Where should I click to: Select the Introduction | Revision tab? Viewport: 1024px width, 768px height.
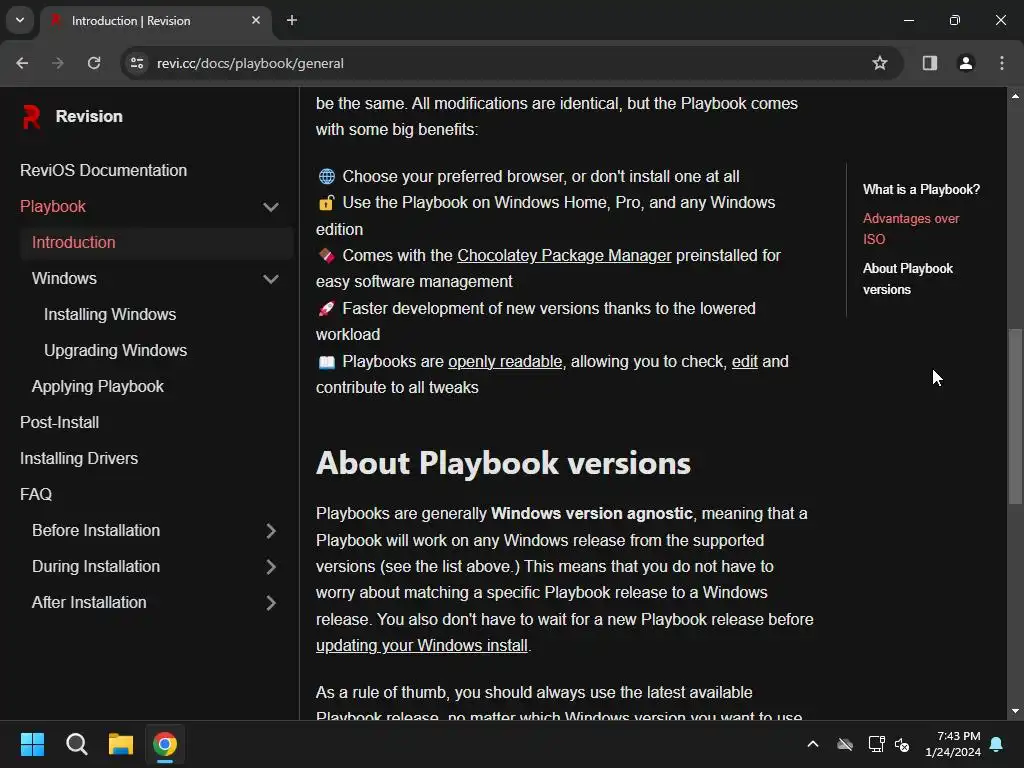pos(155,21)
